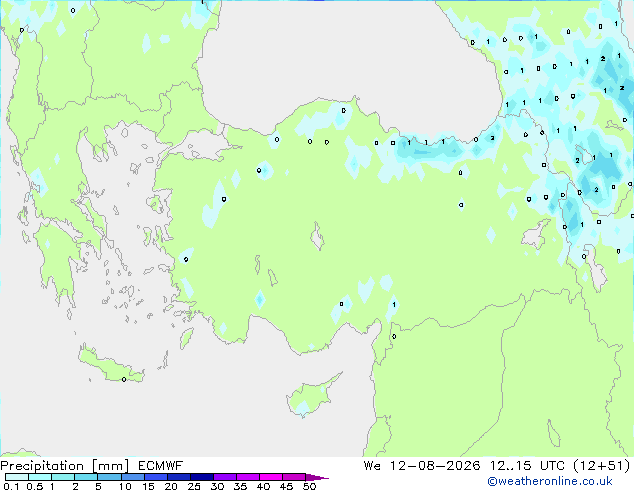Click the Precipitation [mm] title label
634x490 pixels.
click(65, 466)
